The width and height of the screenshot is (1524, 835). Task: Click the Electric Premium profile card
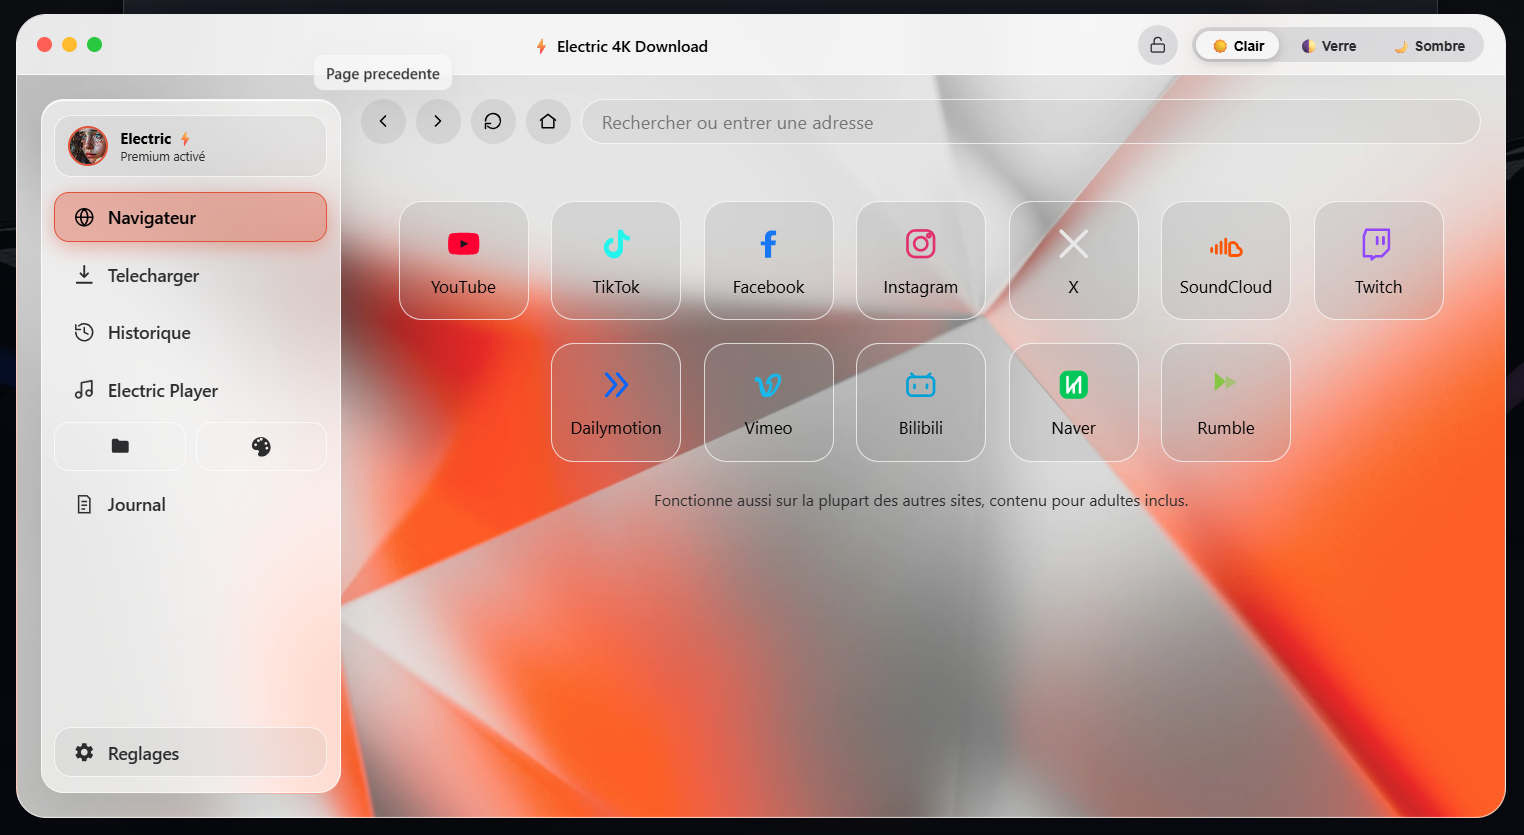[x=190, y=146]
